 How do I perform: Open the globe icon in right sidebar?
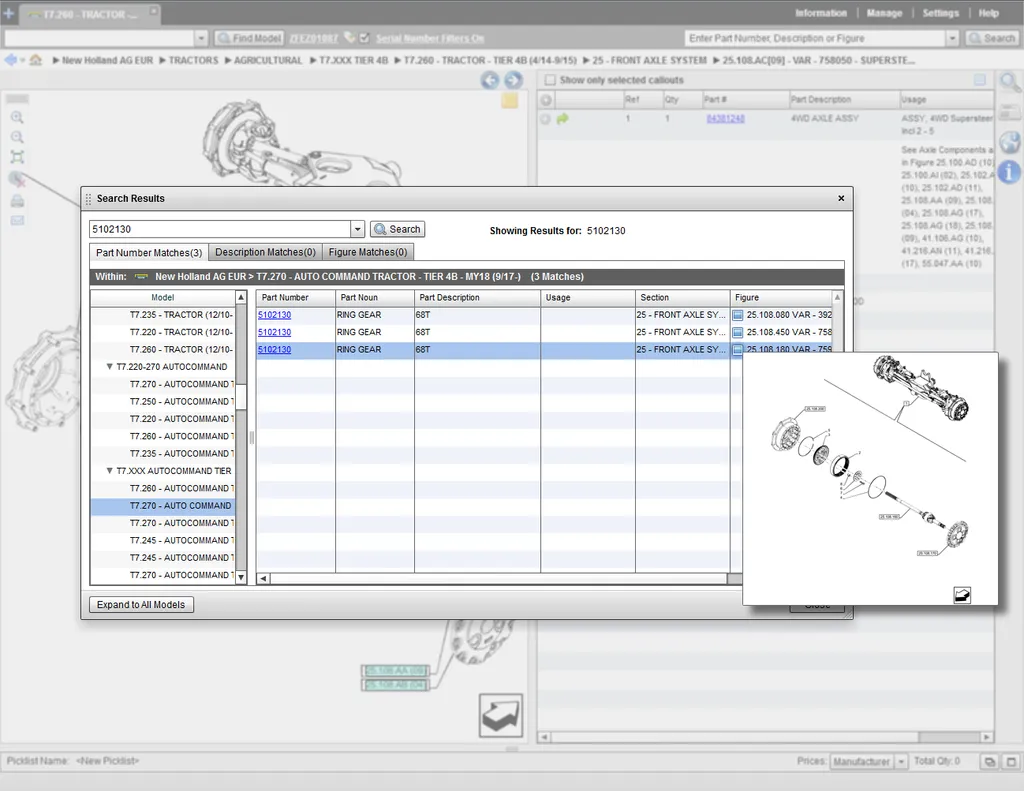coord(1010,142)
